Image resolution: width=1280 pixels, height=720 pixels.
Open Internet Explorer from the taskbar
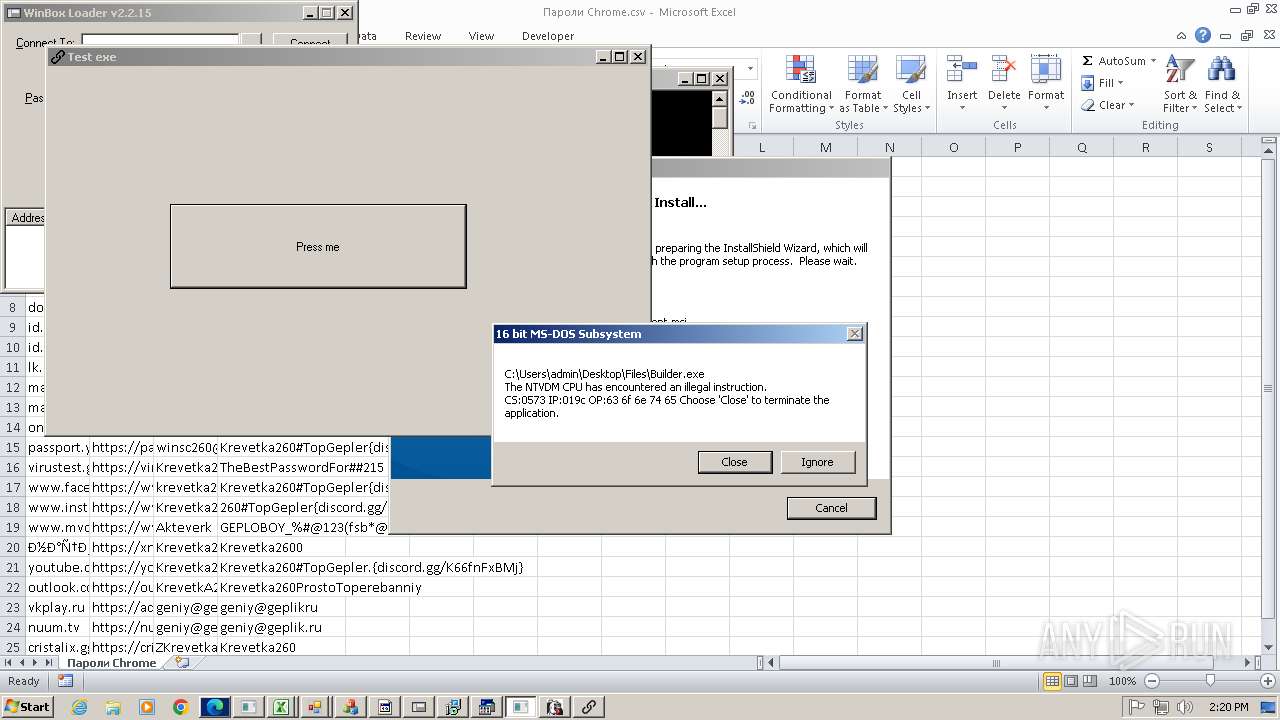click(x=80, y=707)
